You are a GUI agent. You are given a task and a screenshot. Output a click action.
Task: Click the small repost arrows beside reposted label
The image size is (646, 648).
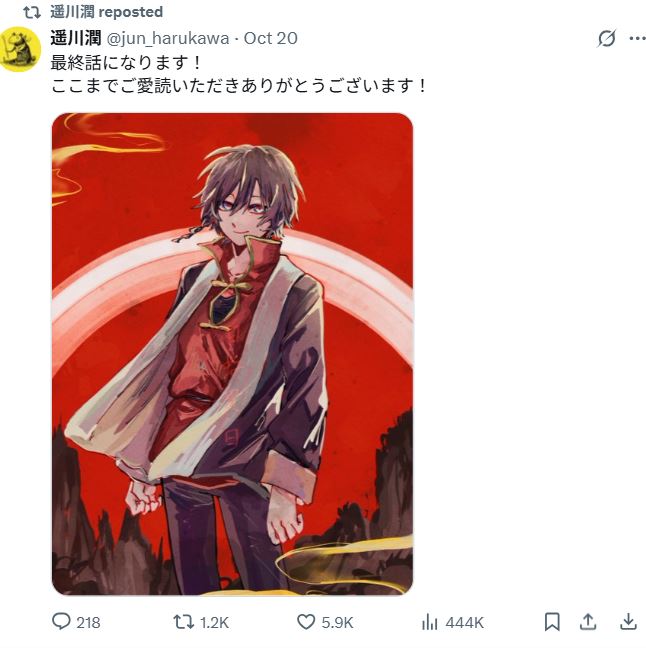point(32,12)
